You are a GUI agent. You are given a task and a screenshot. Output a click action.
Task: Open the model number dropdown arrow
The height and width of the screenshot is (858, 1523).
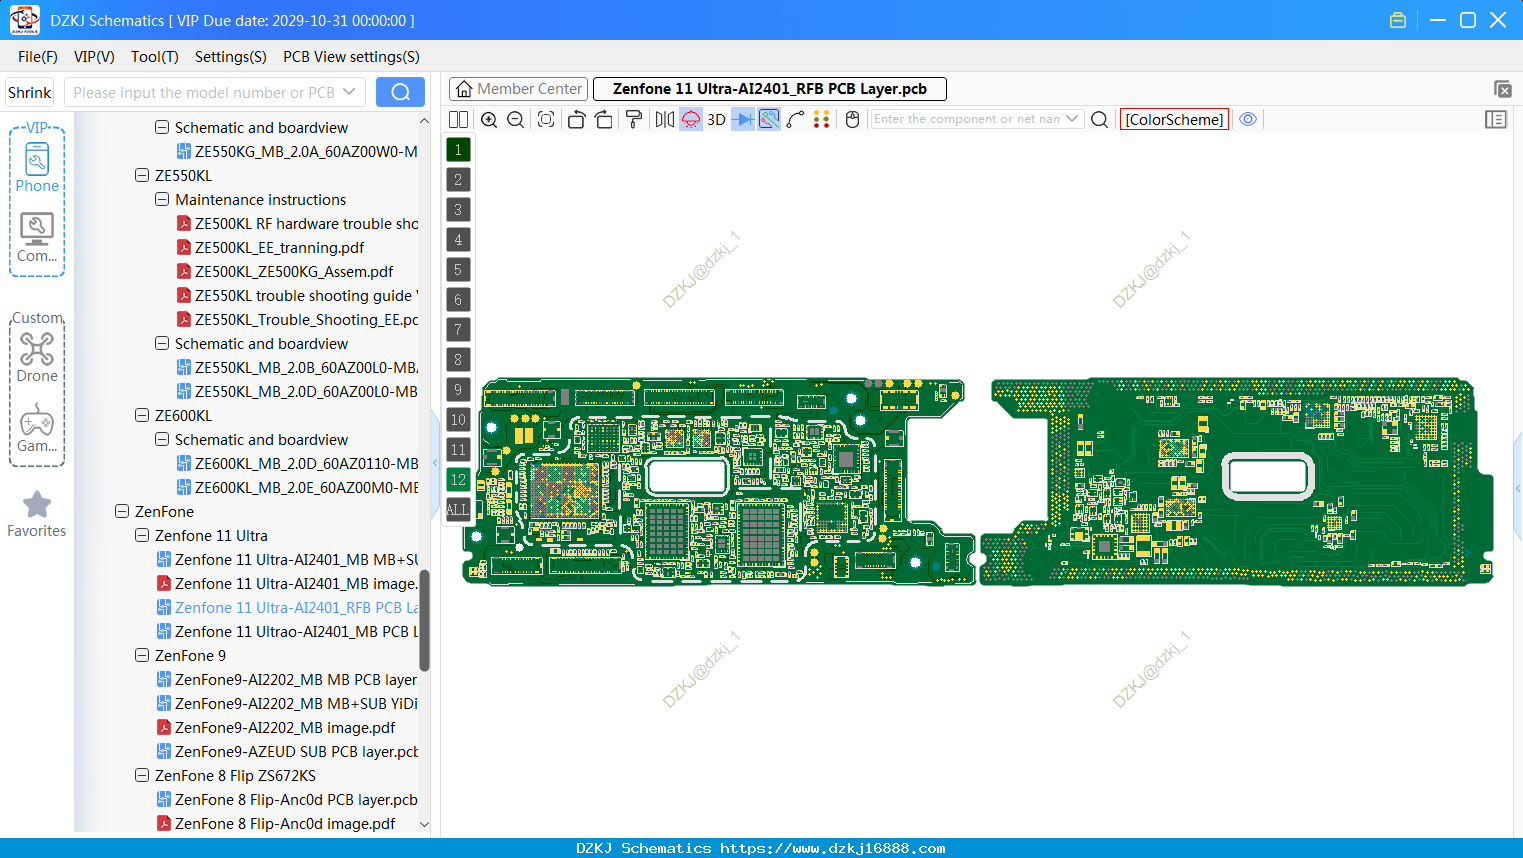(x=349, y=92)
